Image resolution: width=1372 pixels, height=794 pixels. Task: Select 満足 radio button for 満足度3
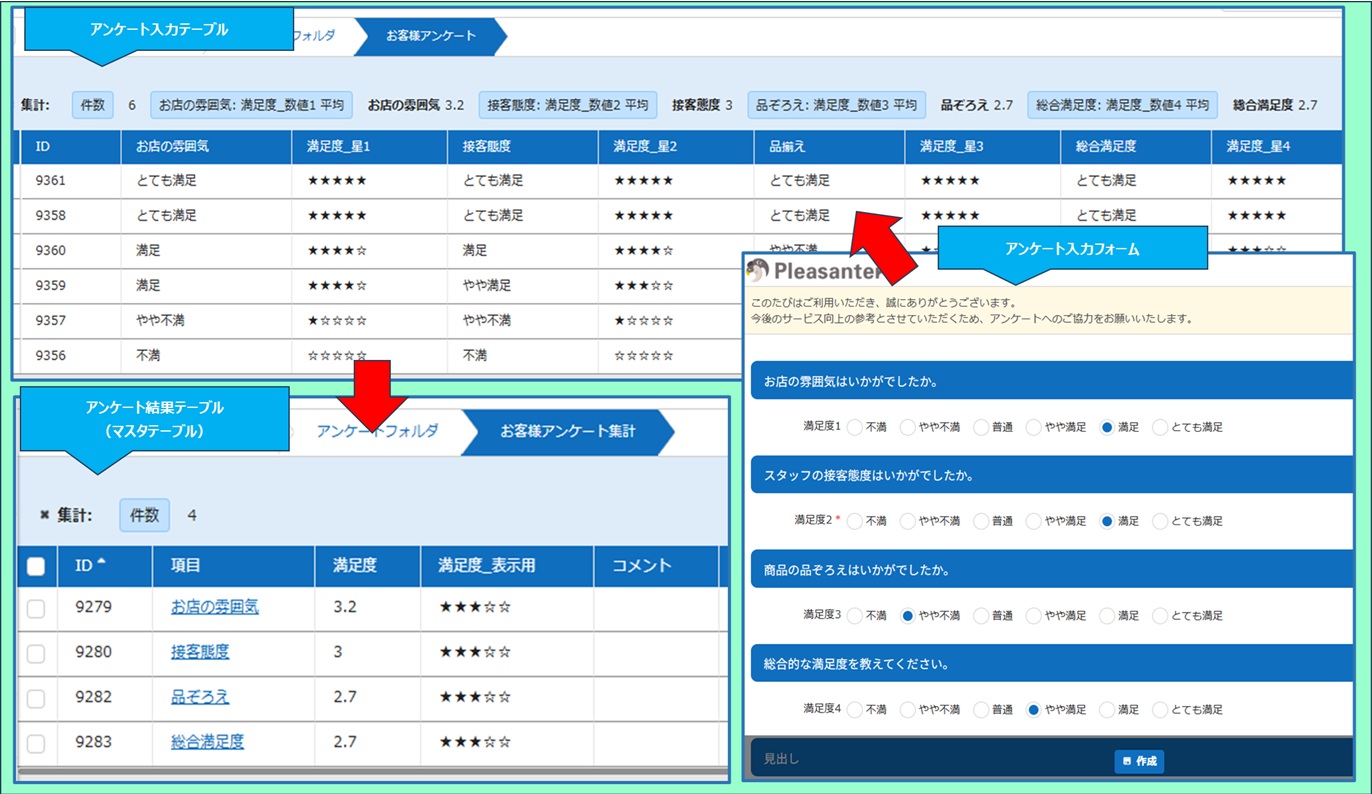tap(1107, 616)
